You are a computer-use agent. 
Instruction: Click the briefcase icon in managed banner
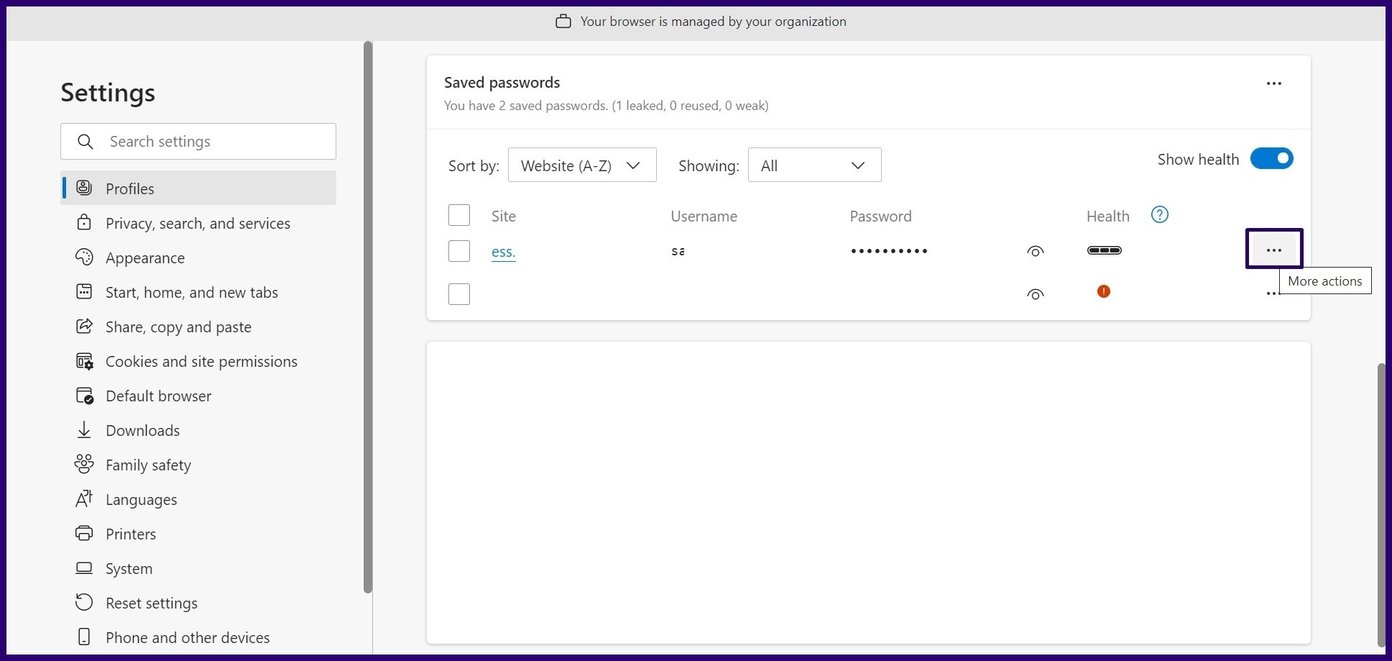(563, 21)
